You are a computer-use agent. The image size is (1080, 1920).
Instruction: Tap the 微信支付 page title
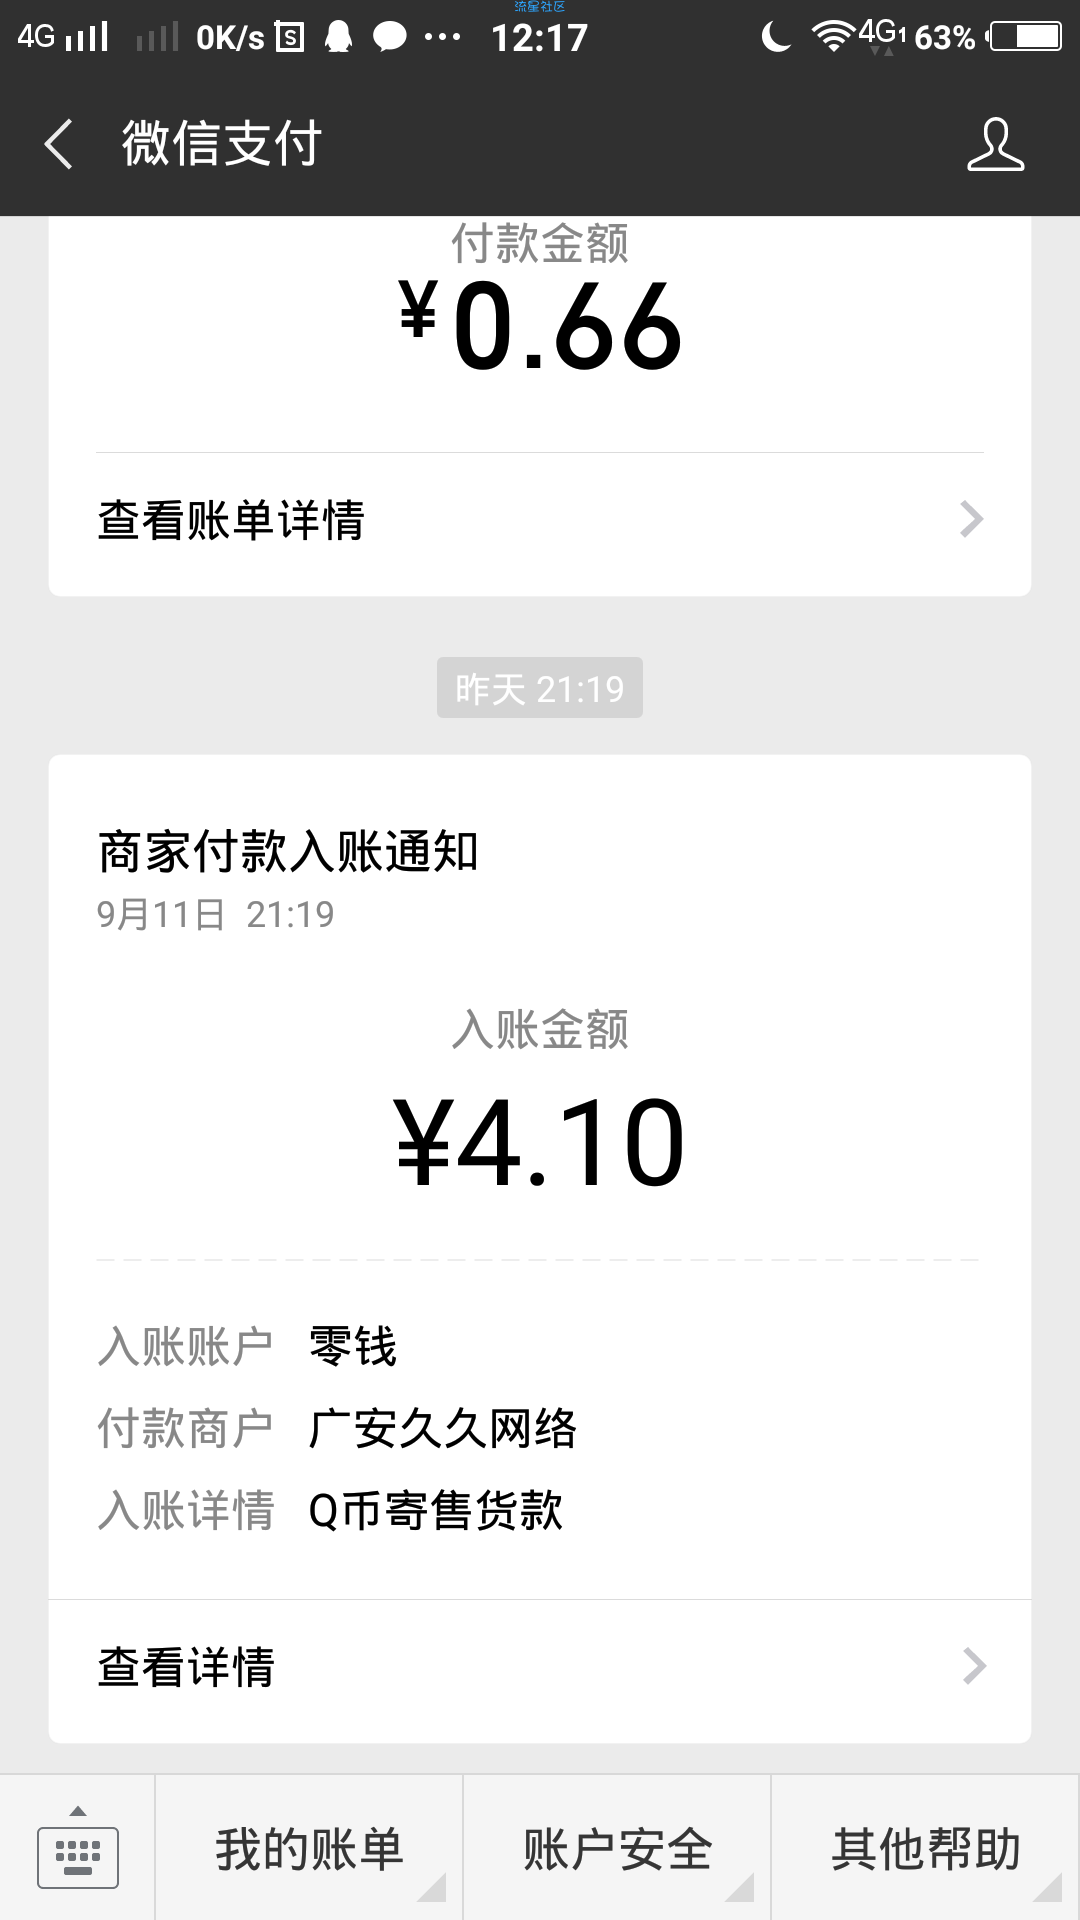click(x=222, y=143)
